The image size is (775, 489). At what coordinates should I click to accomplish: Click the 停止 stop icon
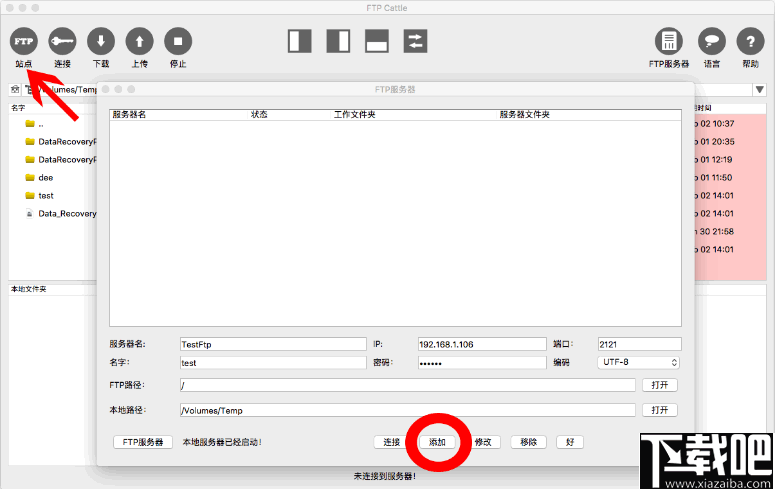click(178, 41)
